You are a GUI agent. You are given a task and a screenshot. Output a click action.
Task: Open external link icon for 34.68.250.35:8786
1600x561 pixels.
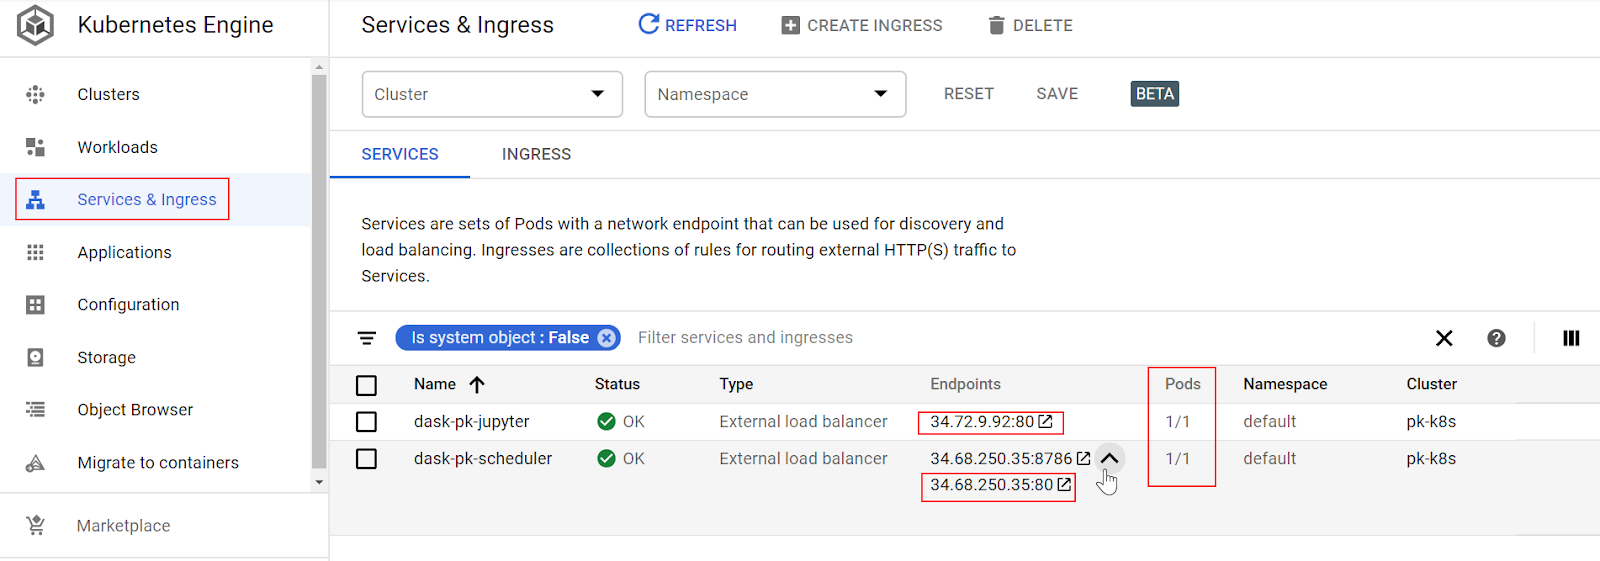click(1083, 458)
